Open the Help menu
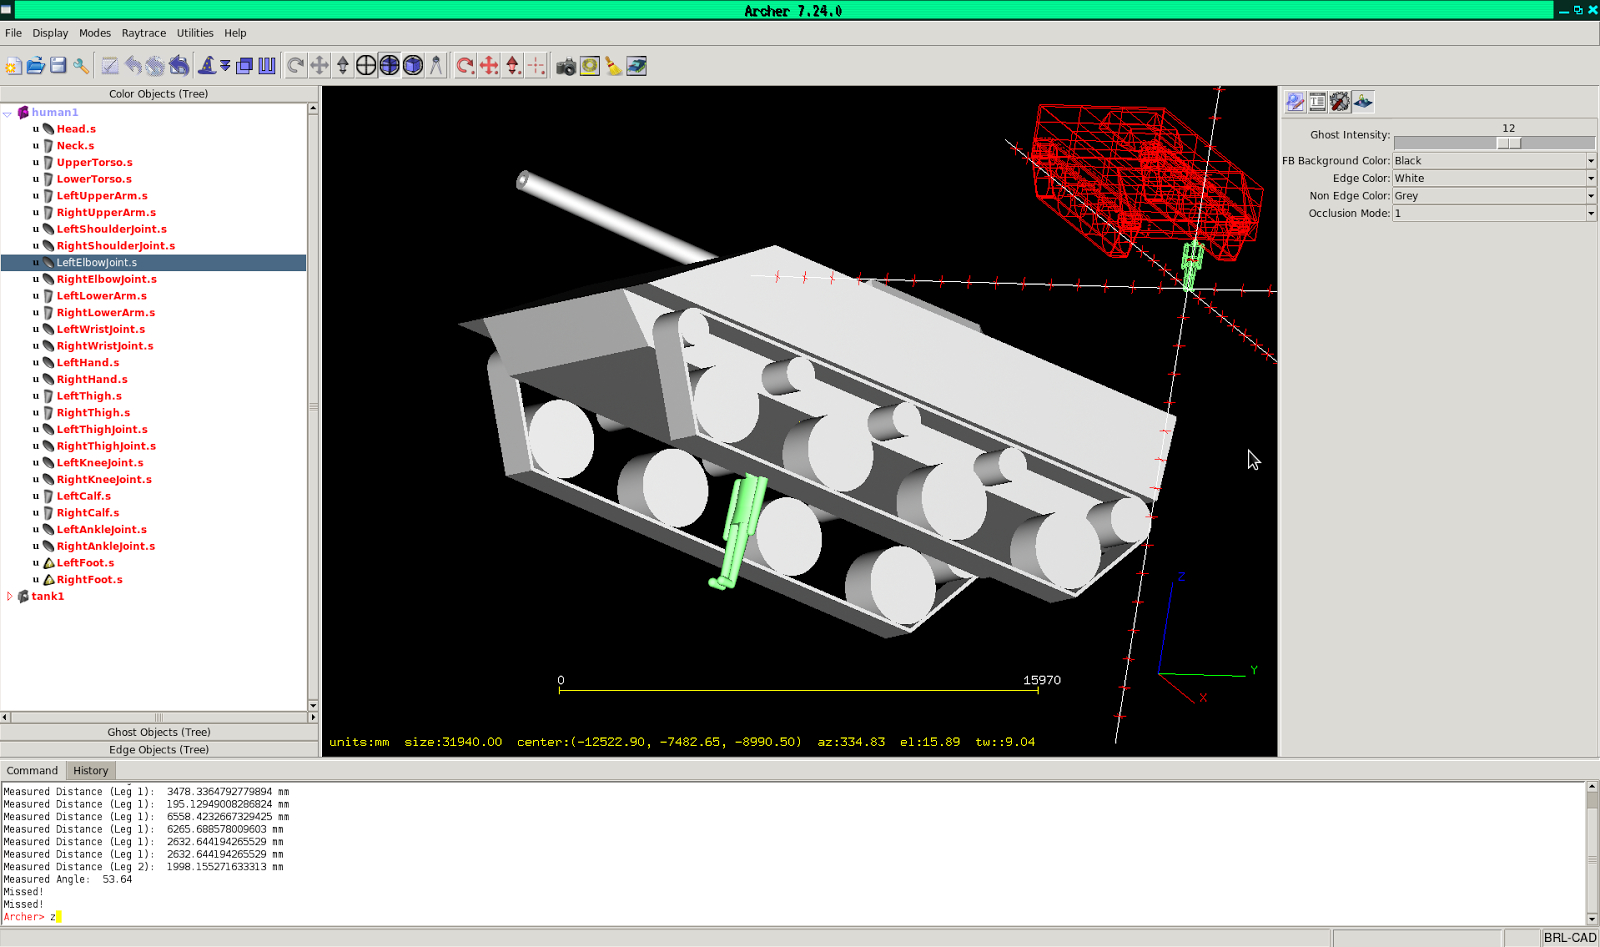 click(x=235, y=33)
